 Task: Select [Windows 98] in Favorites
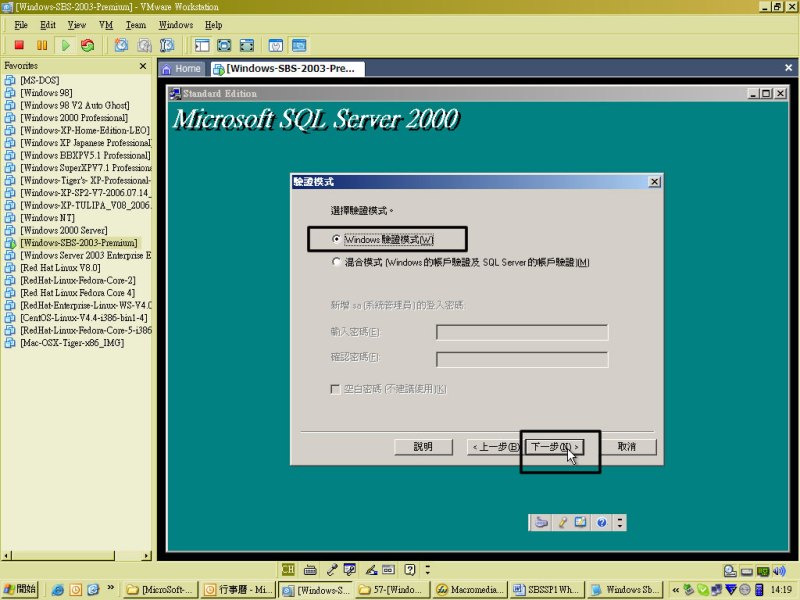pos(46,93)
